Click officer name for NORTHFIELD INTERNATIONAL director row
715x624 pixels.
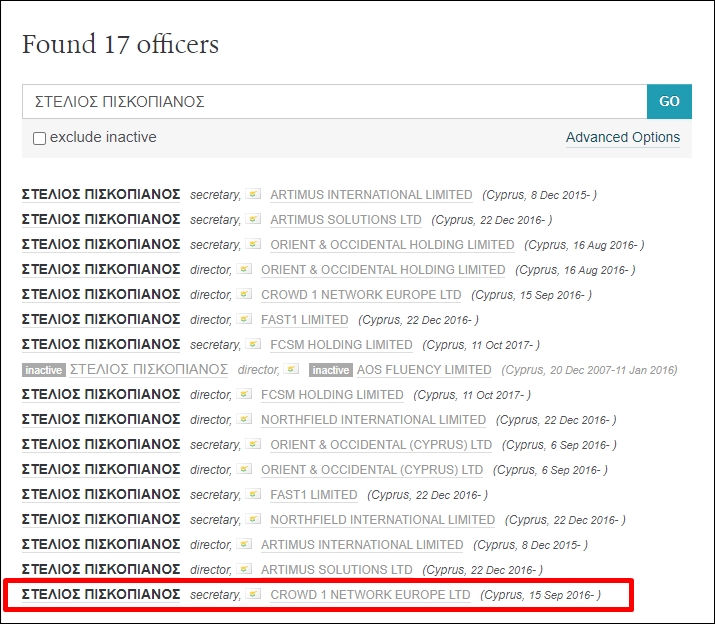pyautogui.click(x=101, y=420)
